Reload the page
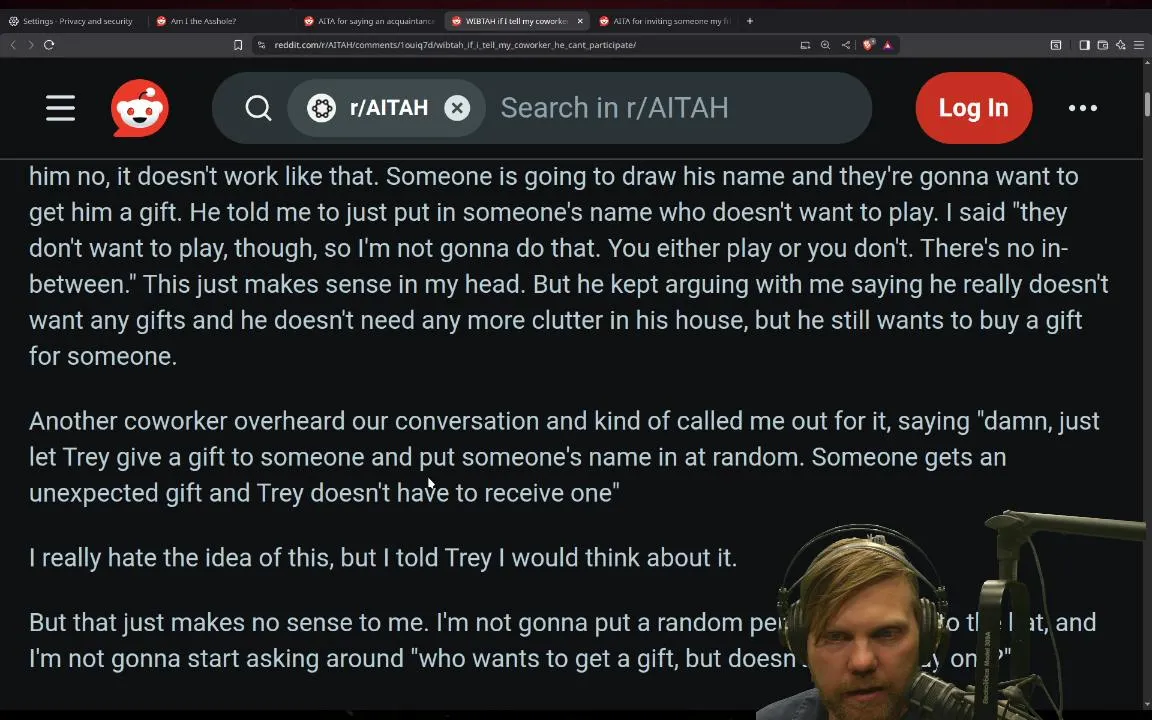The image size is (1152, 720). click(x=49, y=45)
